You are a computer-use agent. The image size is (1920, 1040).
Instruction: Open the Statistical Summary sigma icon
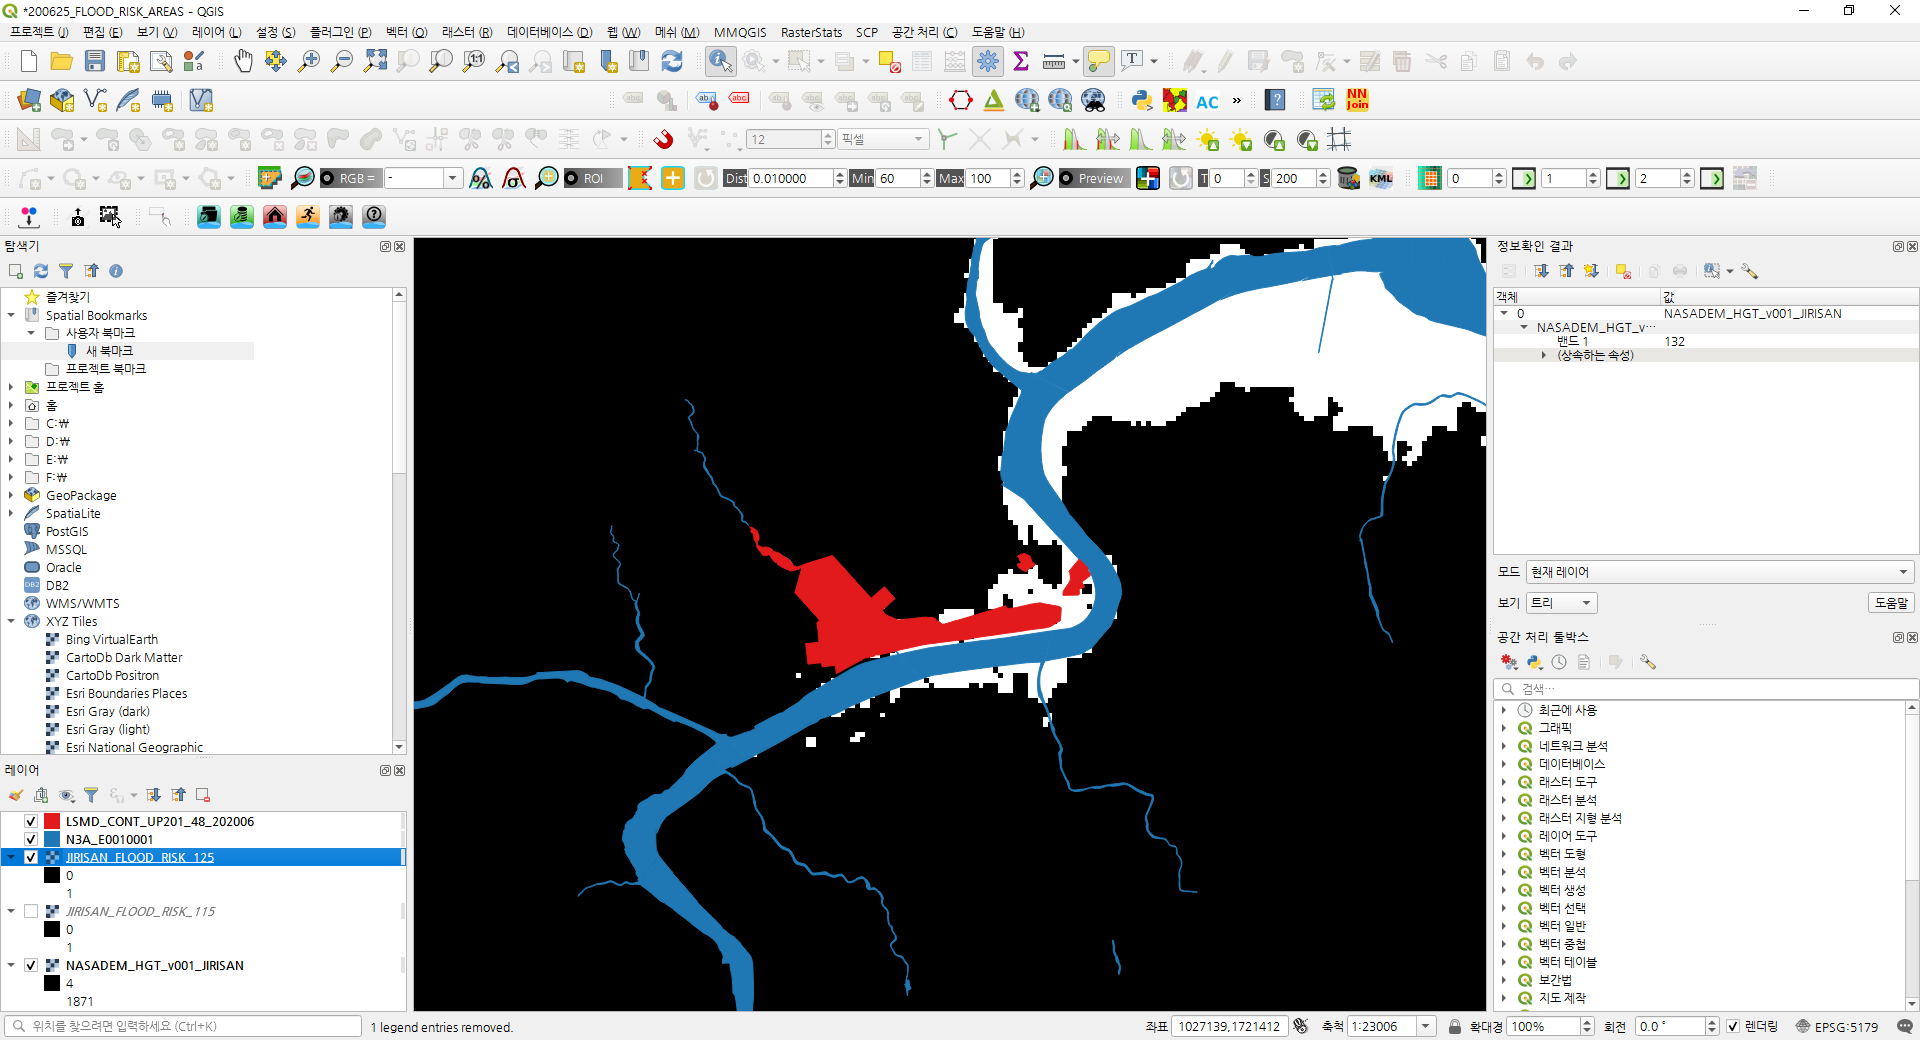coord(1021,62)
